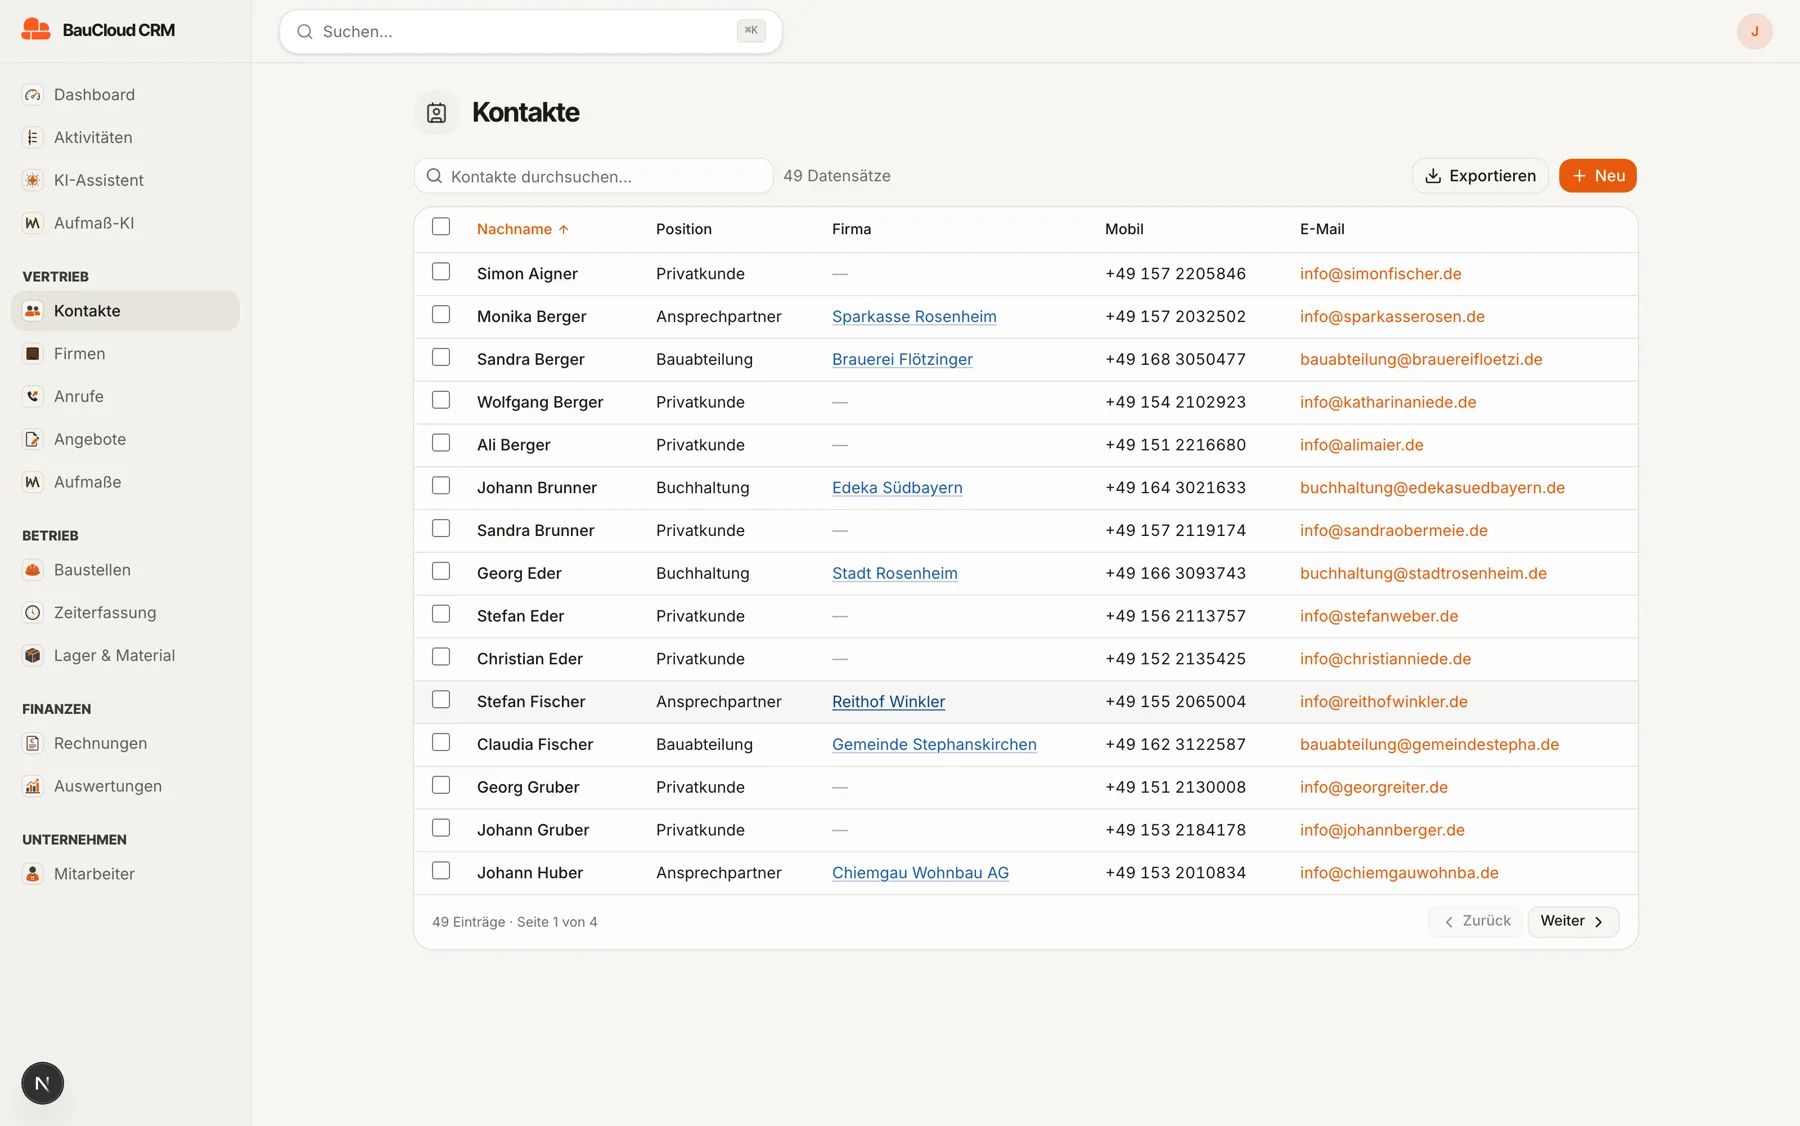Click the Aufmaß-KI sidebar icon

33,224
